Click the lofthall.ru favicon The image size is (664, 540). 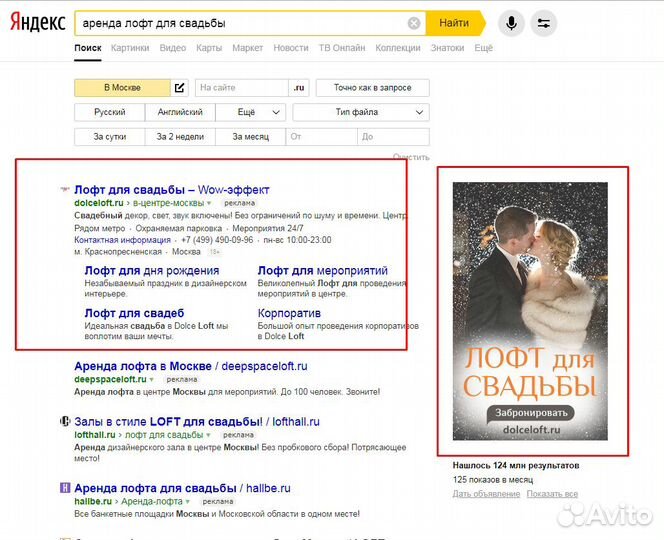65,421
